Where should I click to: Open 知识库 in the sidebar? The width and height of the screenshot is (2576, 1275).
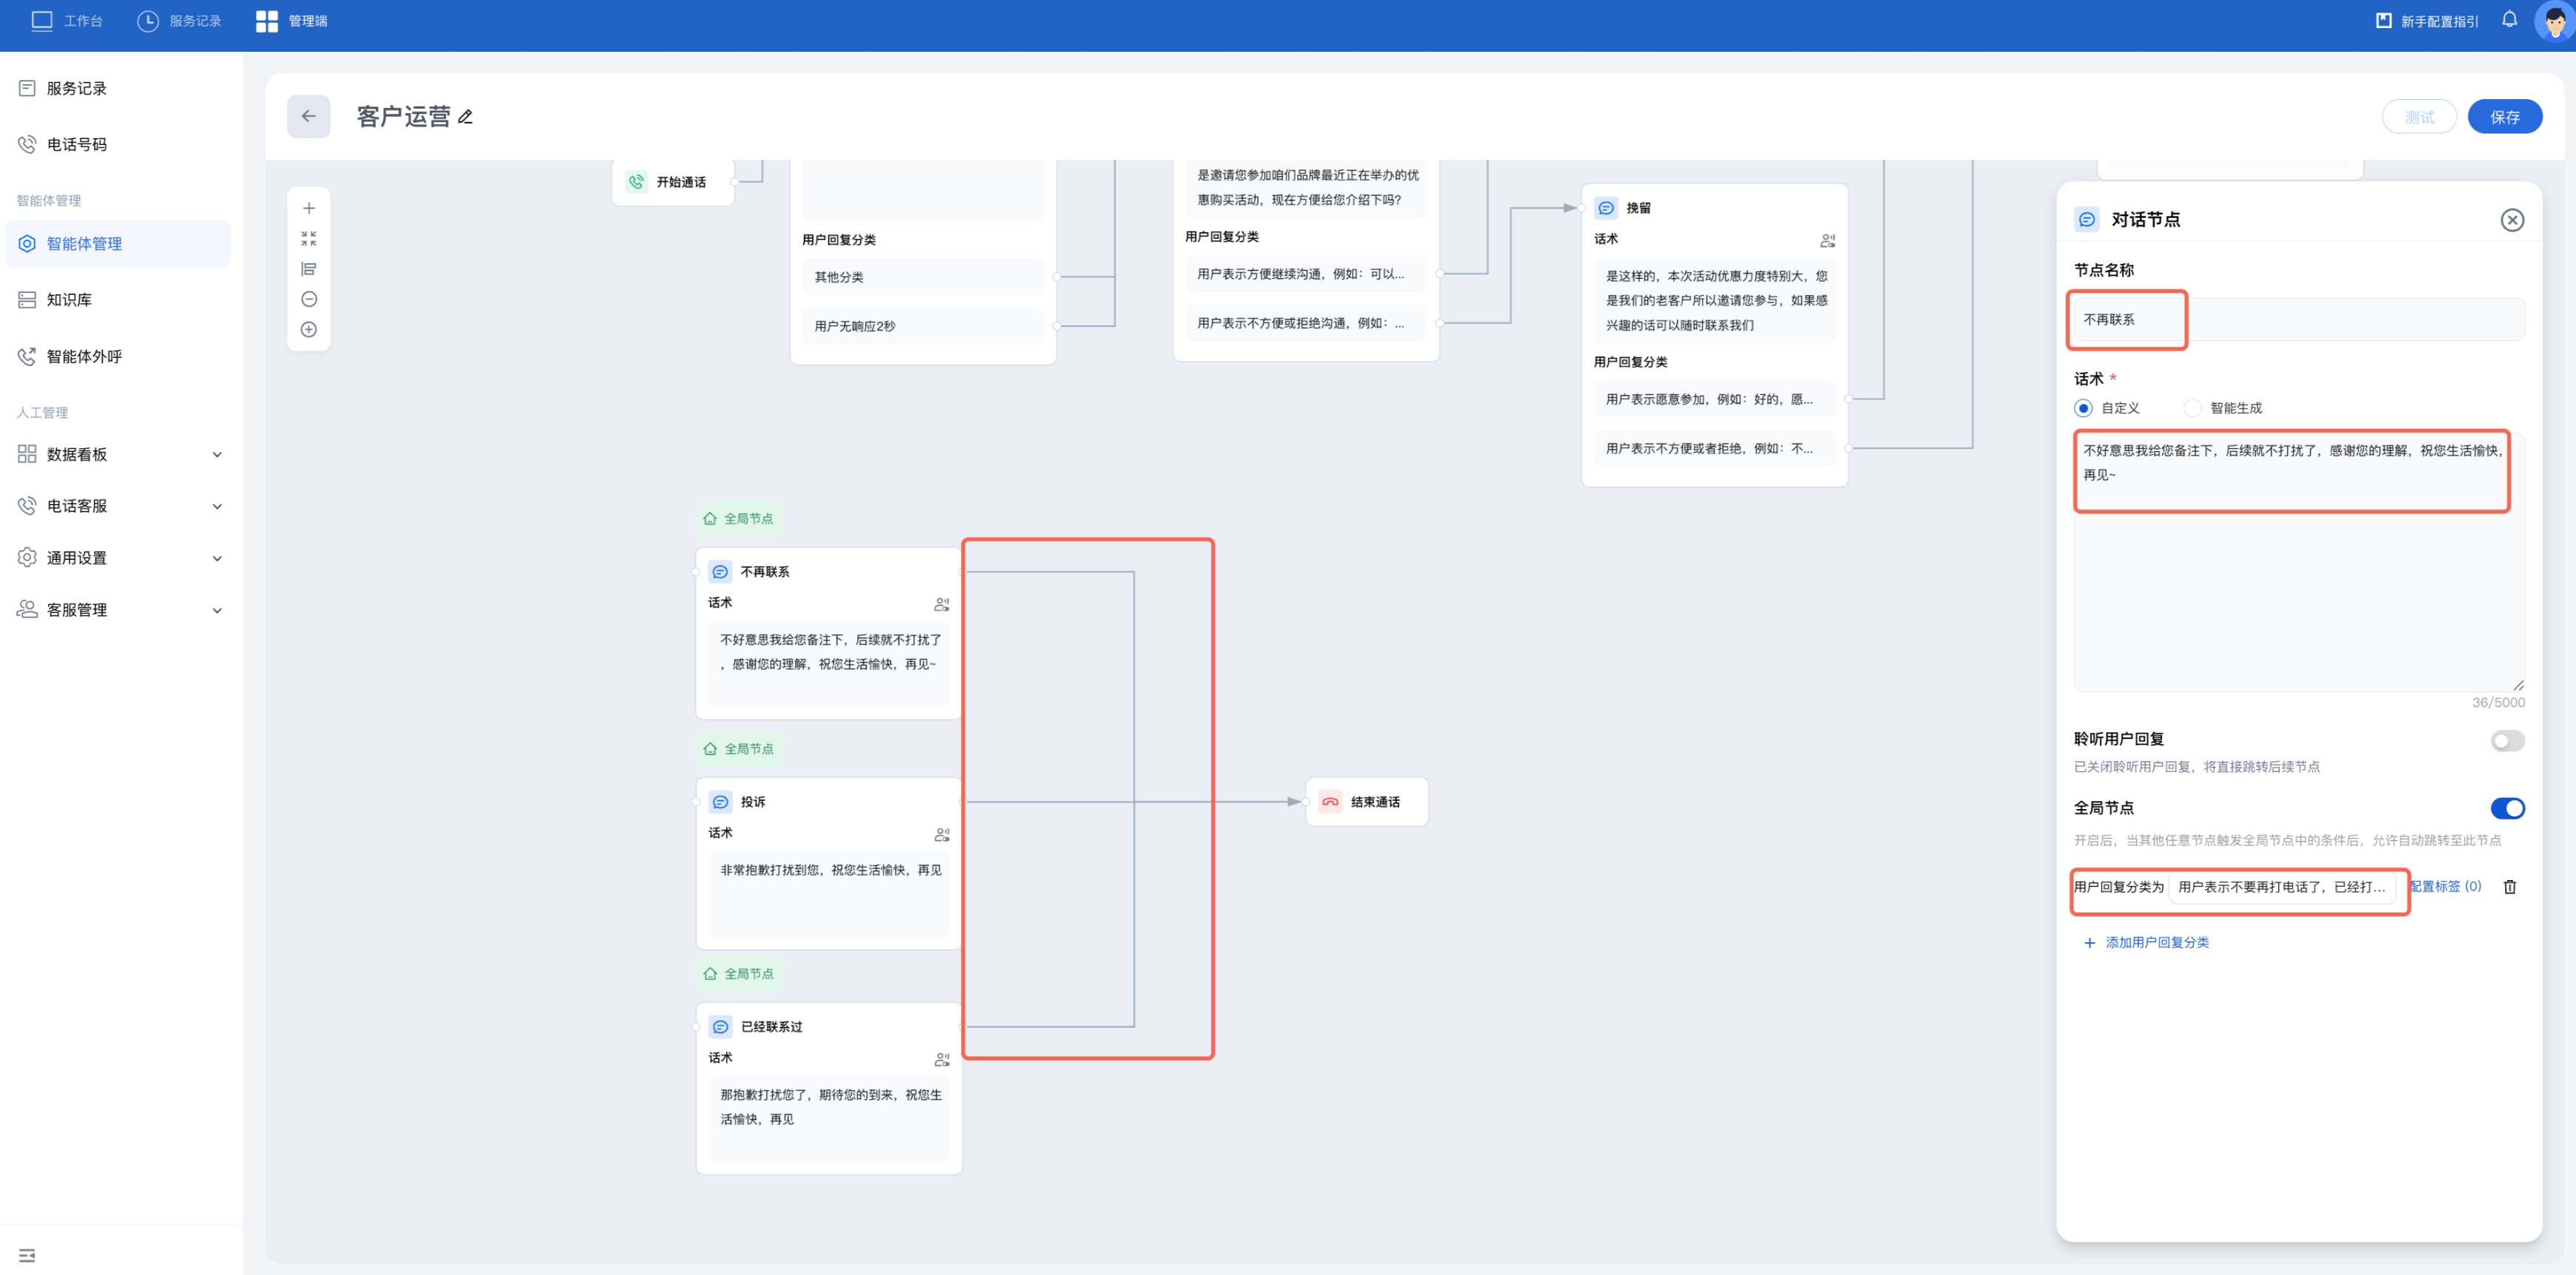click(69, 300)
